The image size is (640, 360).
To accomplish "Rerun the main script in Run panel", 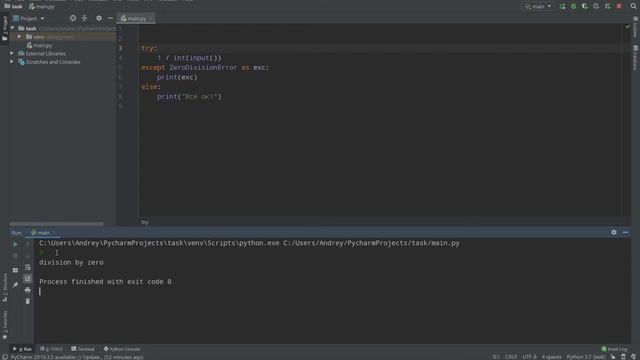I will (x=15, y=244).
